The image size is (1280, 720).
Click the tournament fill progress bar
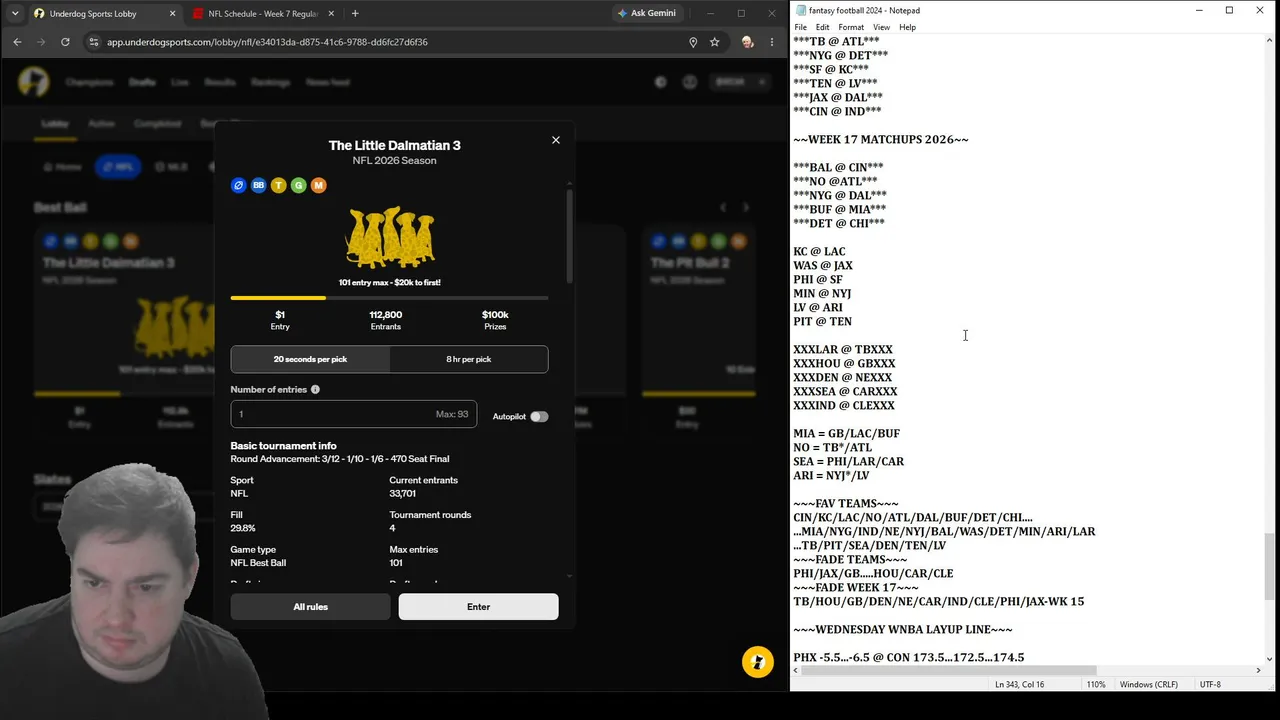pyautogui.click(x=389, y=298)
